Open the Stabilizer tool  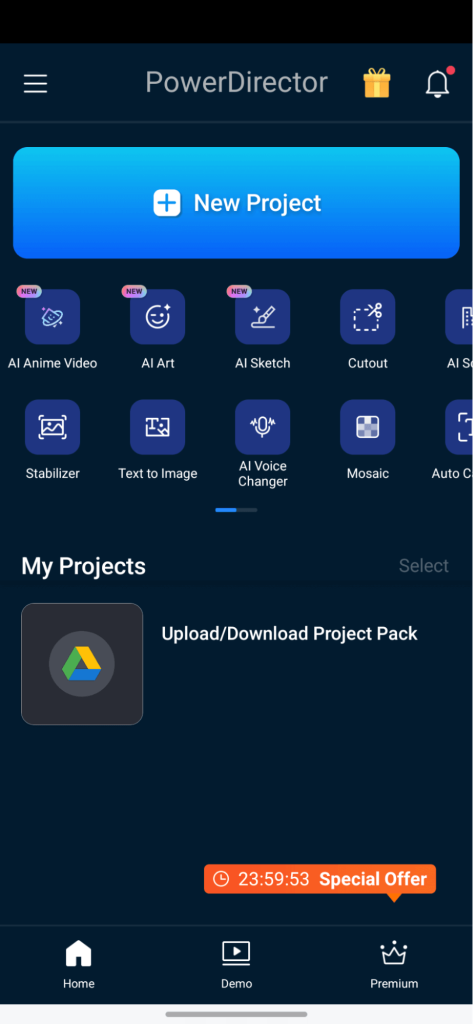(x=52, y=427)
